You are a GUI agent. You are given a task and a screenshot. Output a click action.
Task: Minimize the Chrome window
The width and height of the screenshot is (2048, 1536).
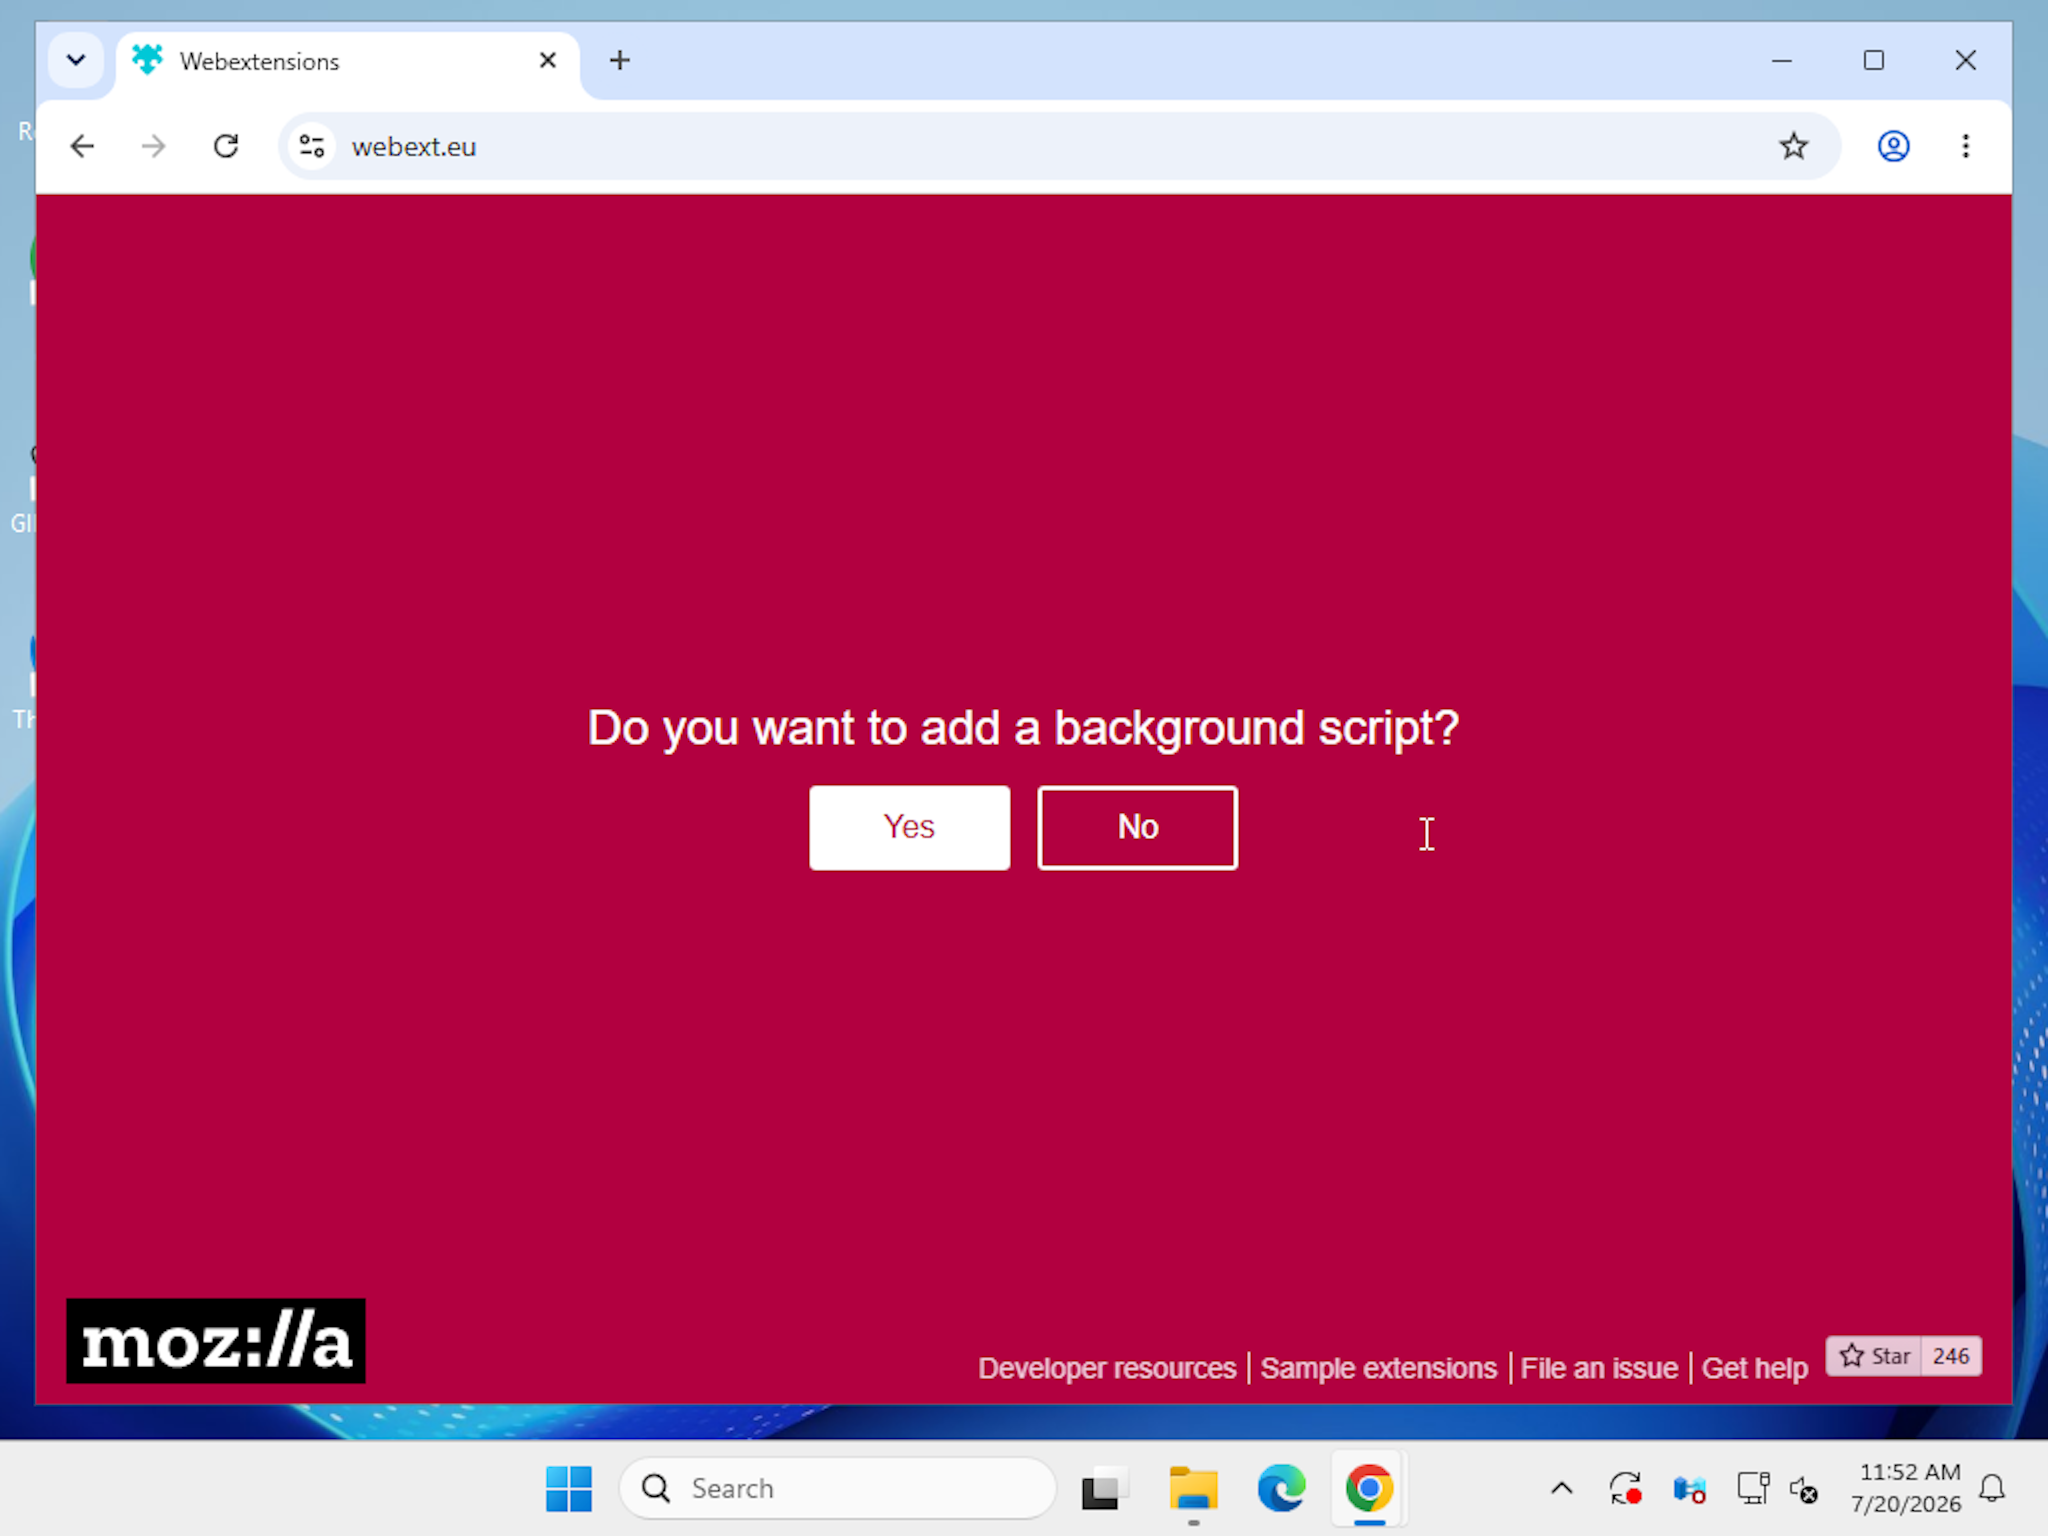(x=1781, y=60)
